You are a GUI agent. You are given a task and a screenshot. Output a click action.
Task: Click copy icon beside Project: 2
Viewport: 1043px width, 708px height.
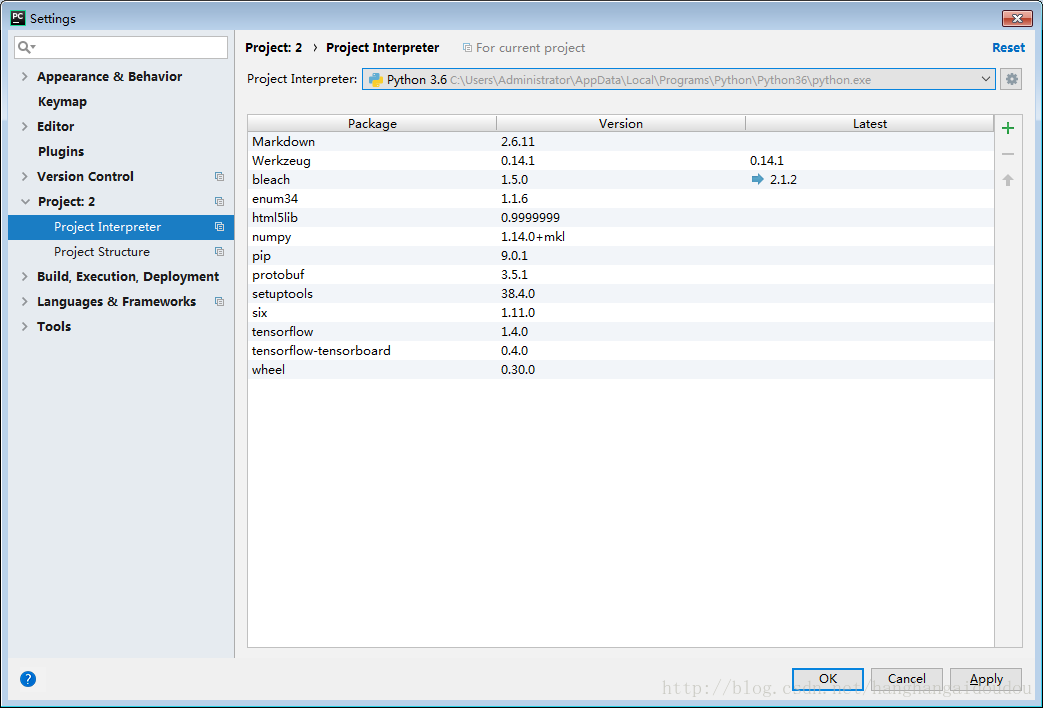pos(220,202)
